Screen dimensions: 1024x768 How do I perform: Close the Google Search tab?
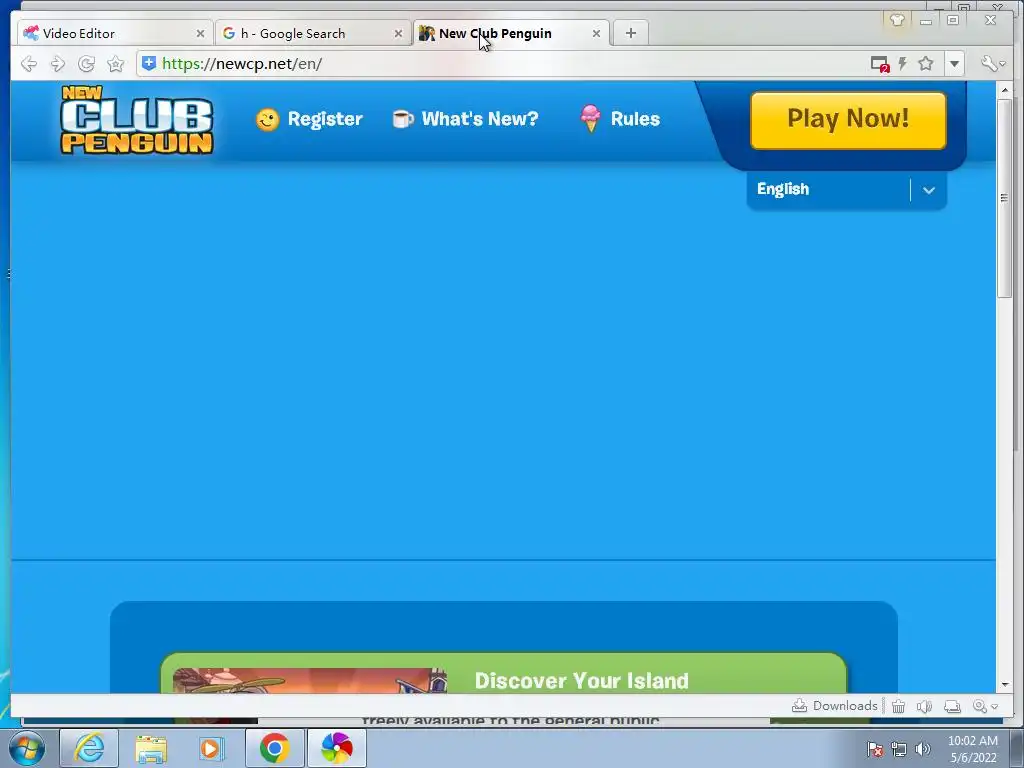(398, 33)
